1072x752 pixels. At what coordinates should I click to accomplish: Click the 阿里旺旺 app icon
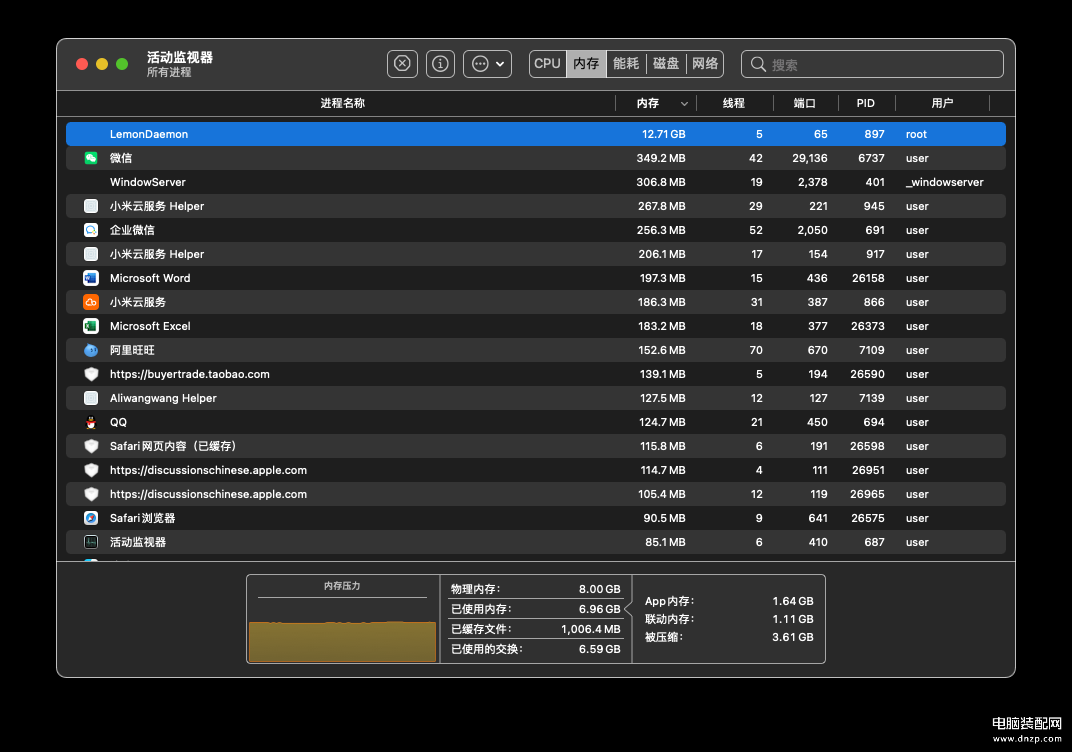pos(91,350)
